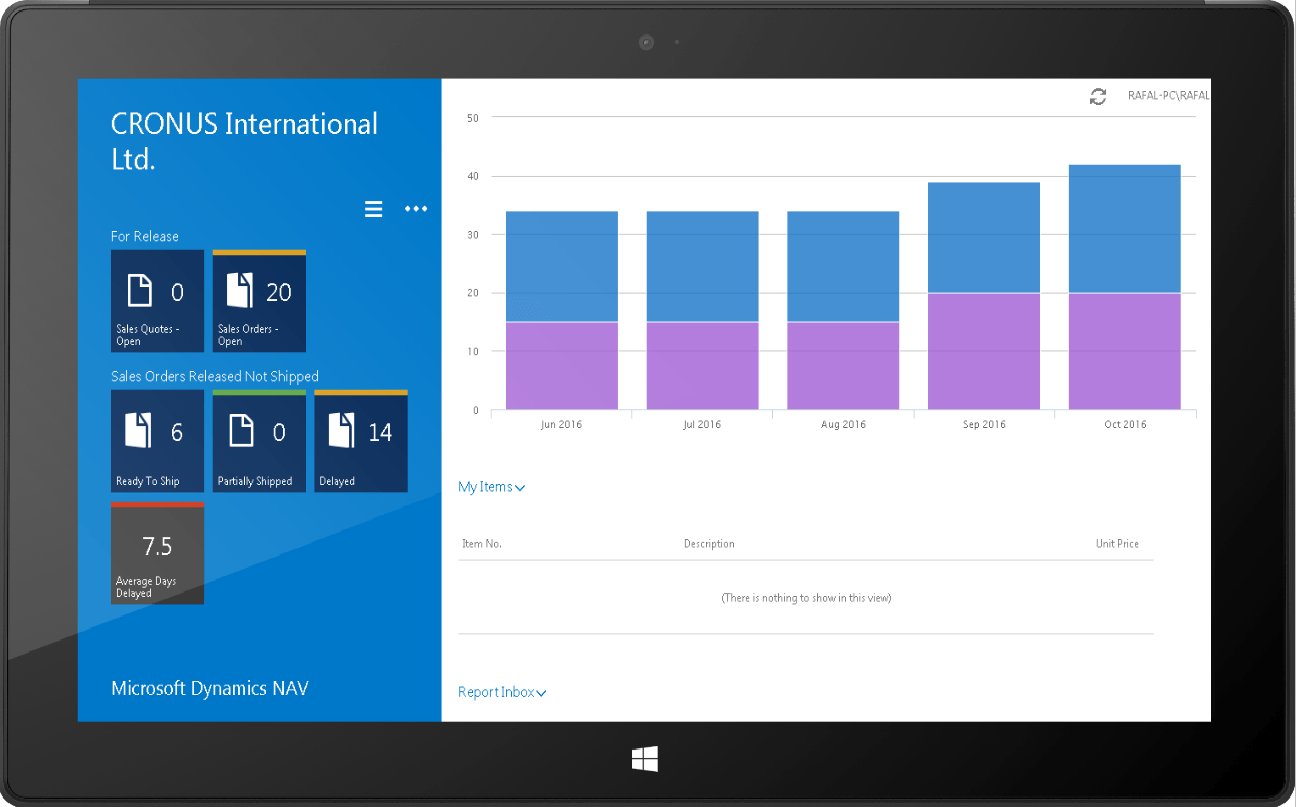Select the purple segment of Aug 2016 bar
The height and width of the screenshot is (807, 1299).
[x=843, y=366]
